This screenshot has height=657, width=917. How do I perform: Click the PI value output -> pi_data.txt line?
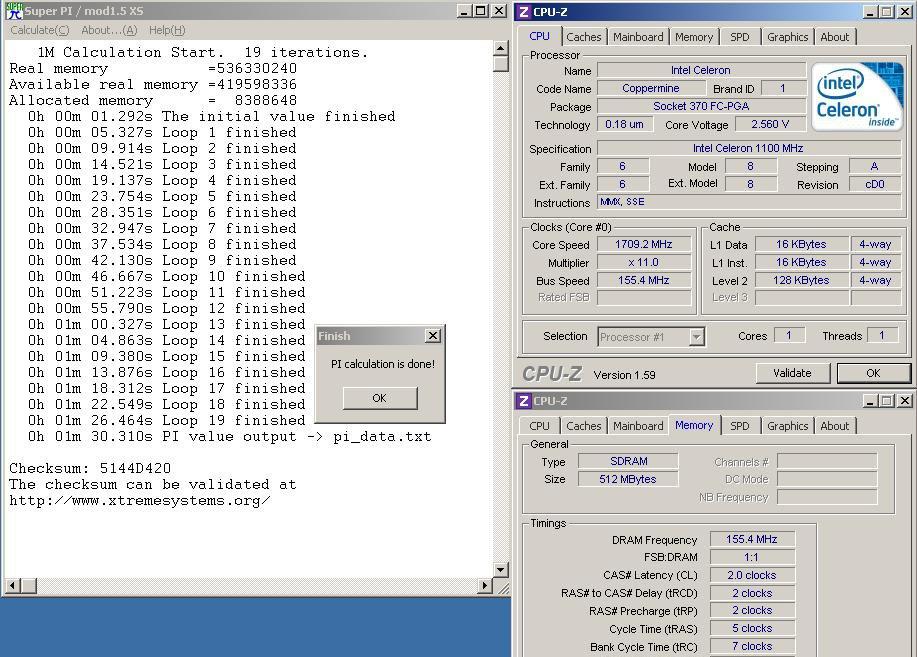pyautogui.click(x=229, y=436)
